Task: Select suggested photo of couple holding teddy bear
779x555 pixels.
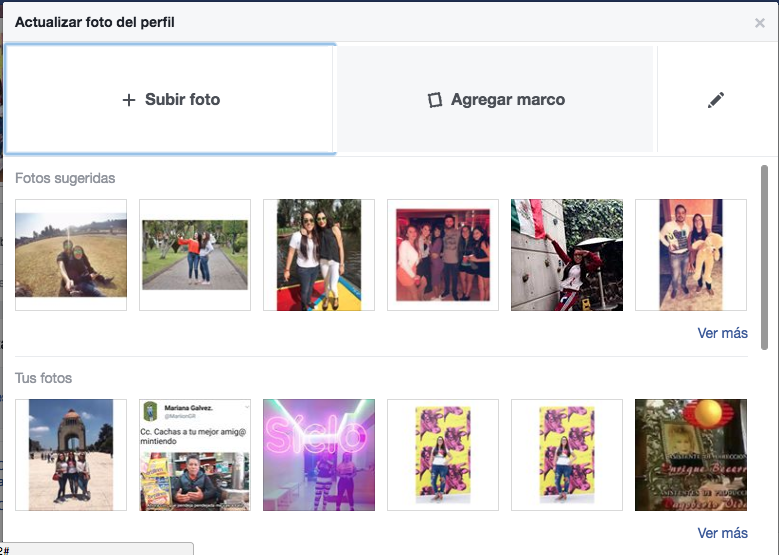Action: point(691,255)
